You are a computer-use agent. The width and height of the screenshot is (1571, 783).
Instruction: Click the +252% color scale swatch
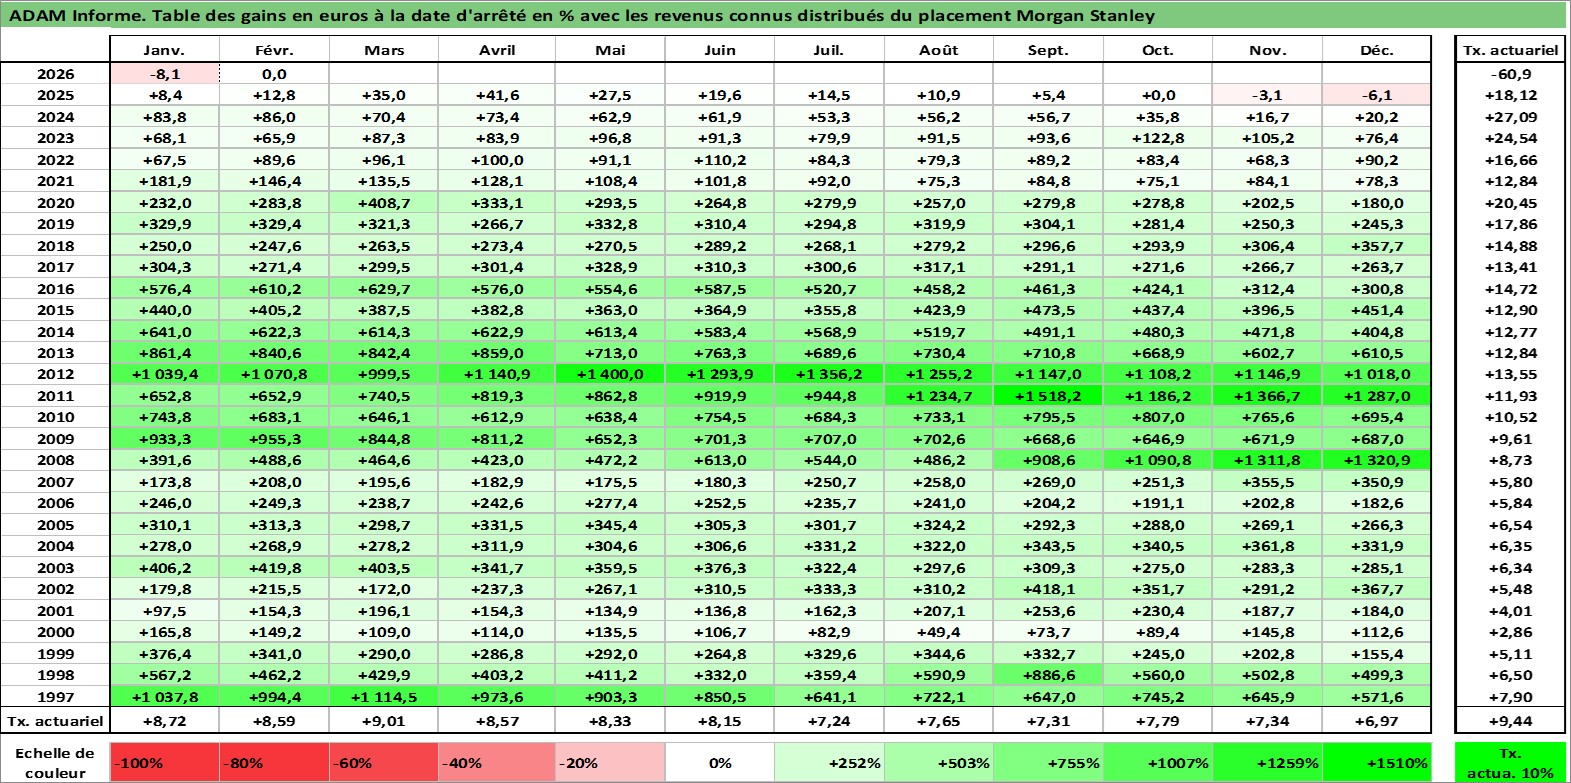829,762
